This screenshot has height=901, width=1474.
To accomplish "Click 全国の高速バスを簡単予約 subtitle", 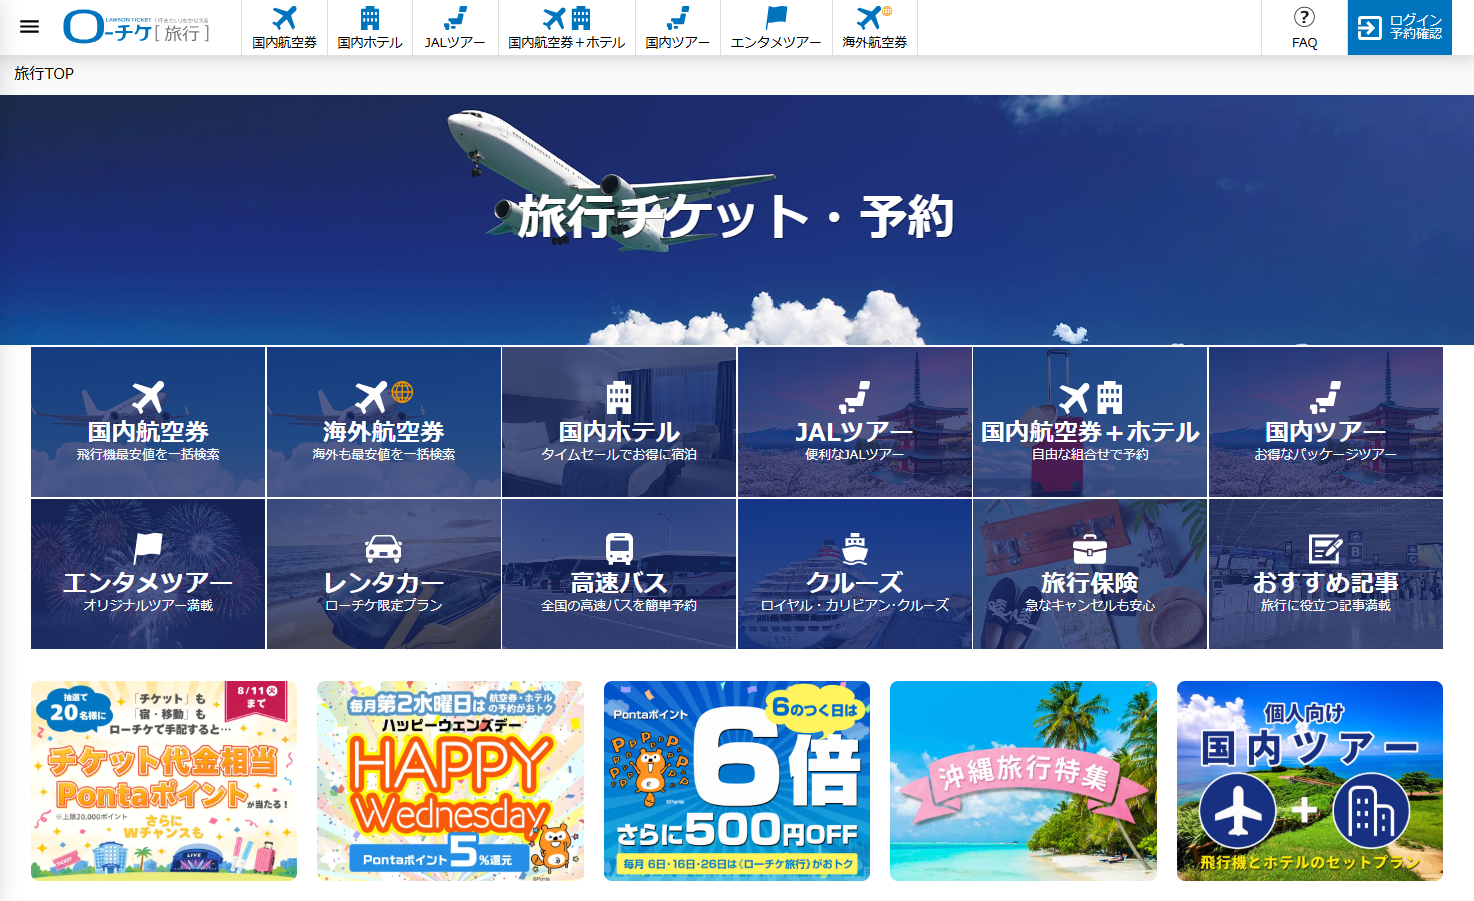I will [619, 606].
